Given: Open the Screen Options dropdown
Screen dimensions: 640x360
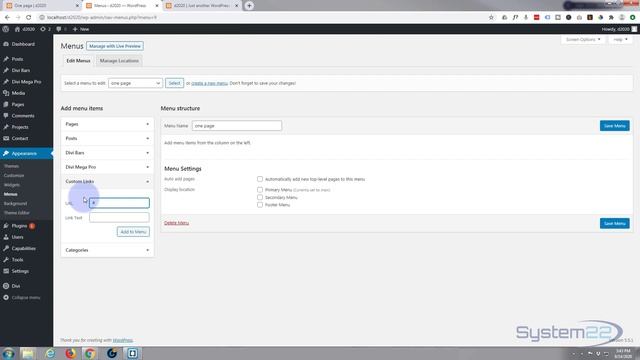Looking at the screenshot, I should (x=583, y=40).
